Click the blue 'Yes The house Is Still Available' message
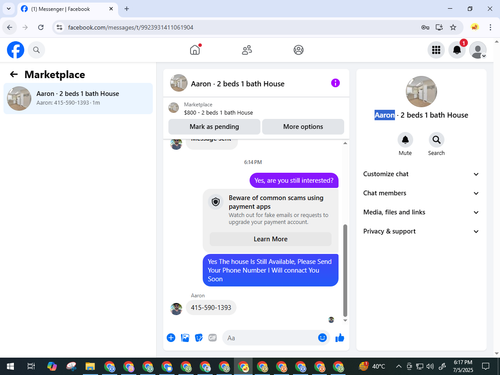 pyautogui.click(x=270, y=270)
